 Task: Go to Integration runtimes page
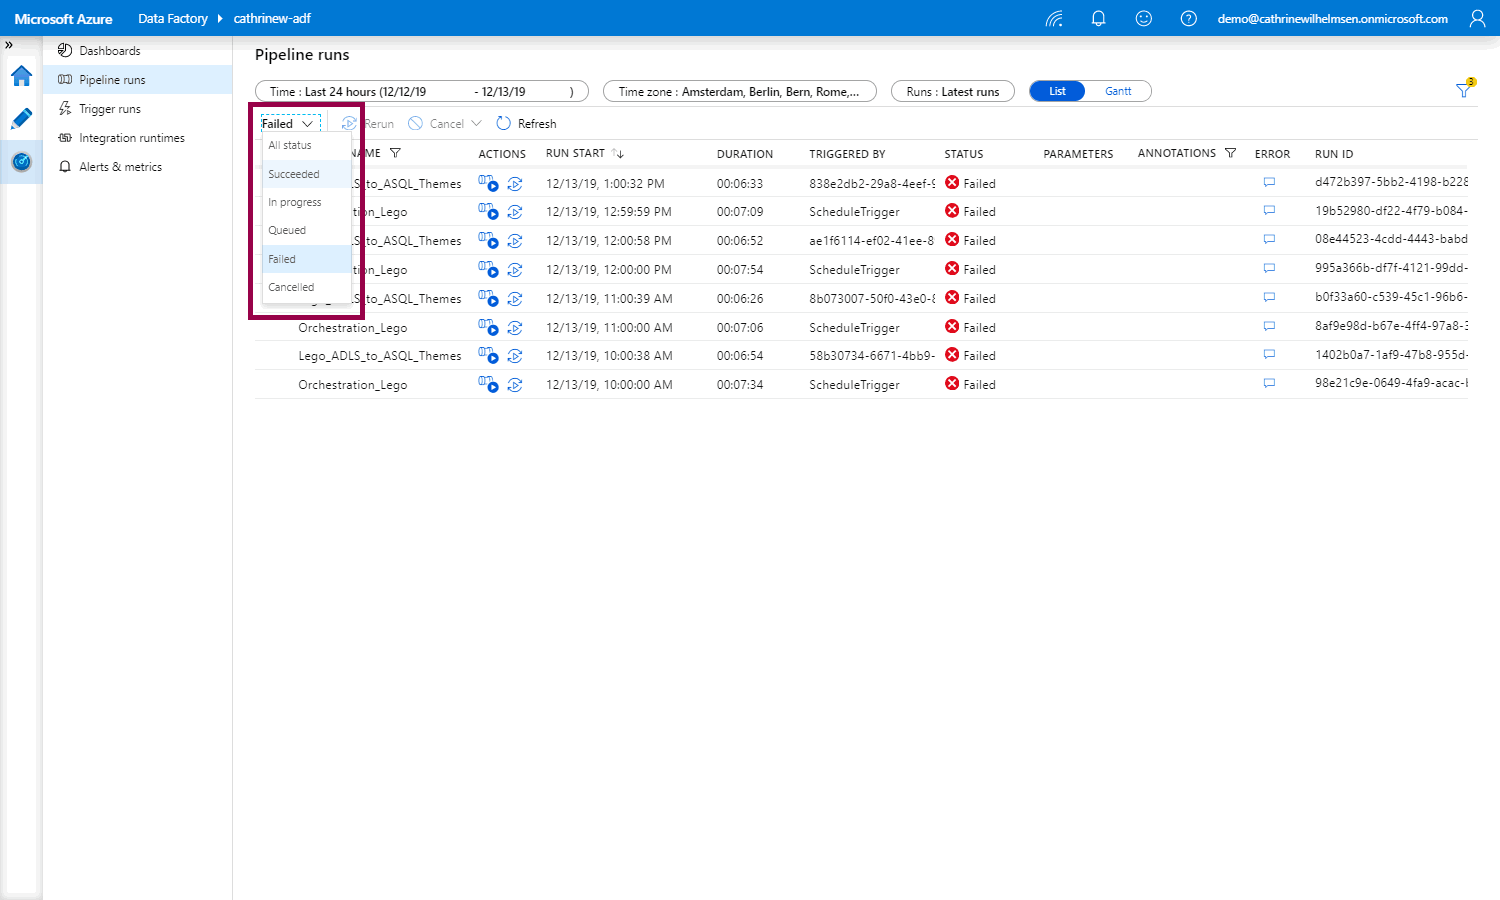tap(132, 138)
